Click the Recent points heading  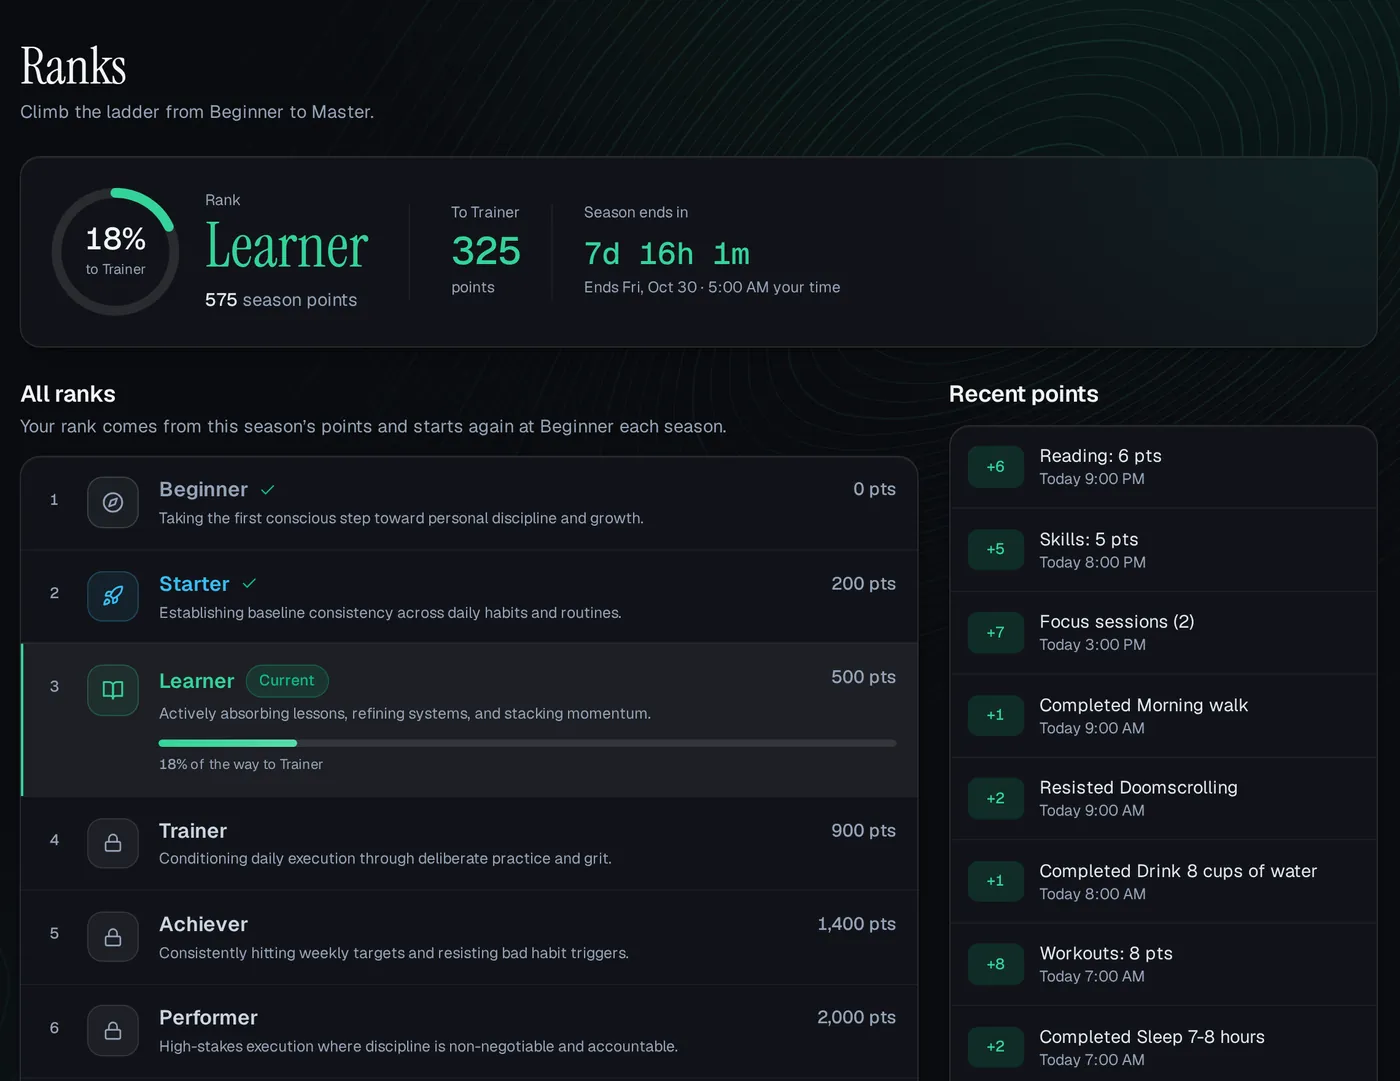[x=1023, y=394]
